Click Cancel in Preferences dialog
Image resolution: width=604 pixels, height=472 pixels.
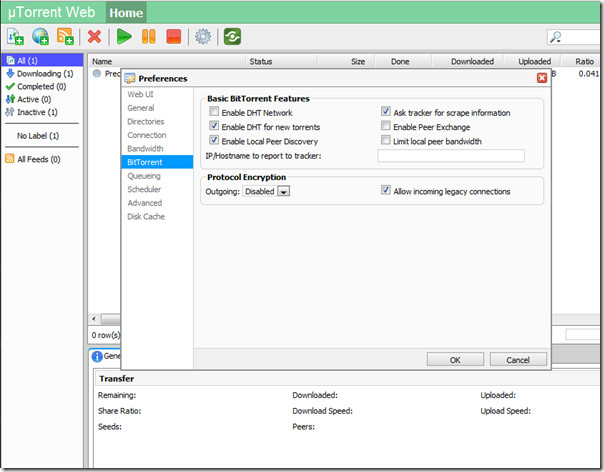tap(518, 359)
